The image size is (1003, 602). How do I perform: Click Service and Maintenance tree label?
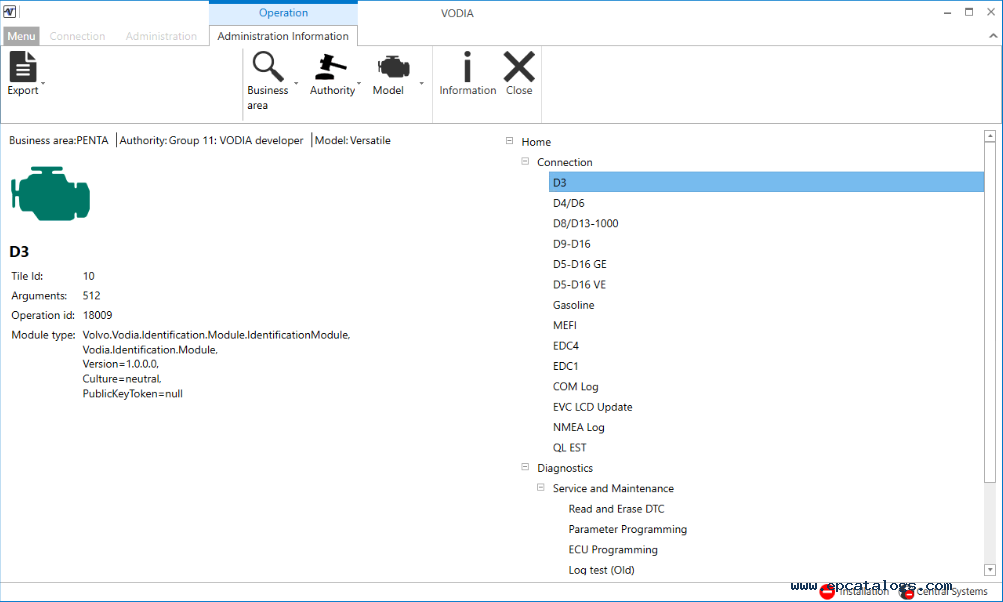point(613,488)
